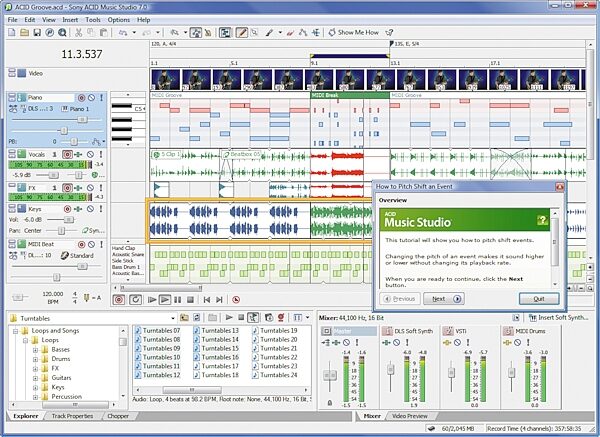Image resolution: width=600 pixels, height=437 pixels.
Task: Click the Show Me How button
Action: [354, 33]
